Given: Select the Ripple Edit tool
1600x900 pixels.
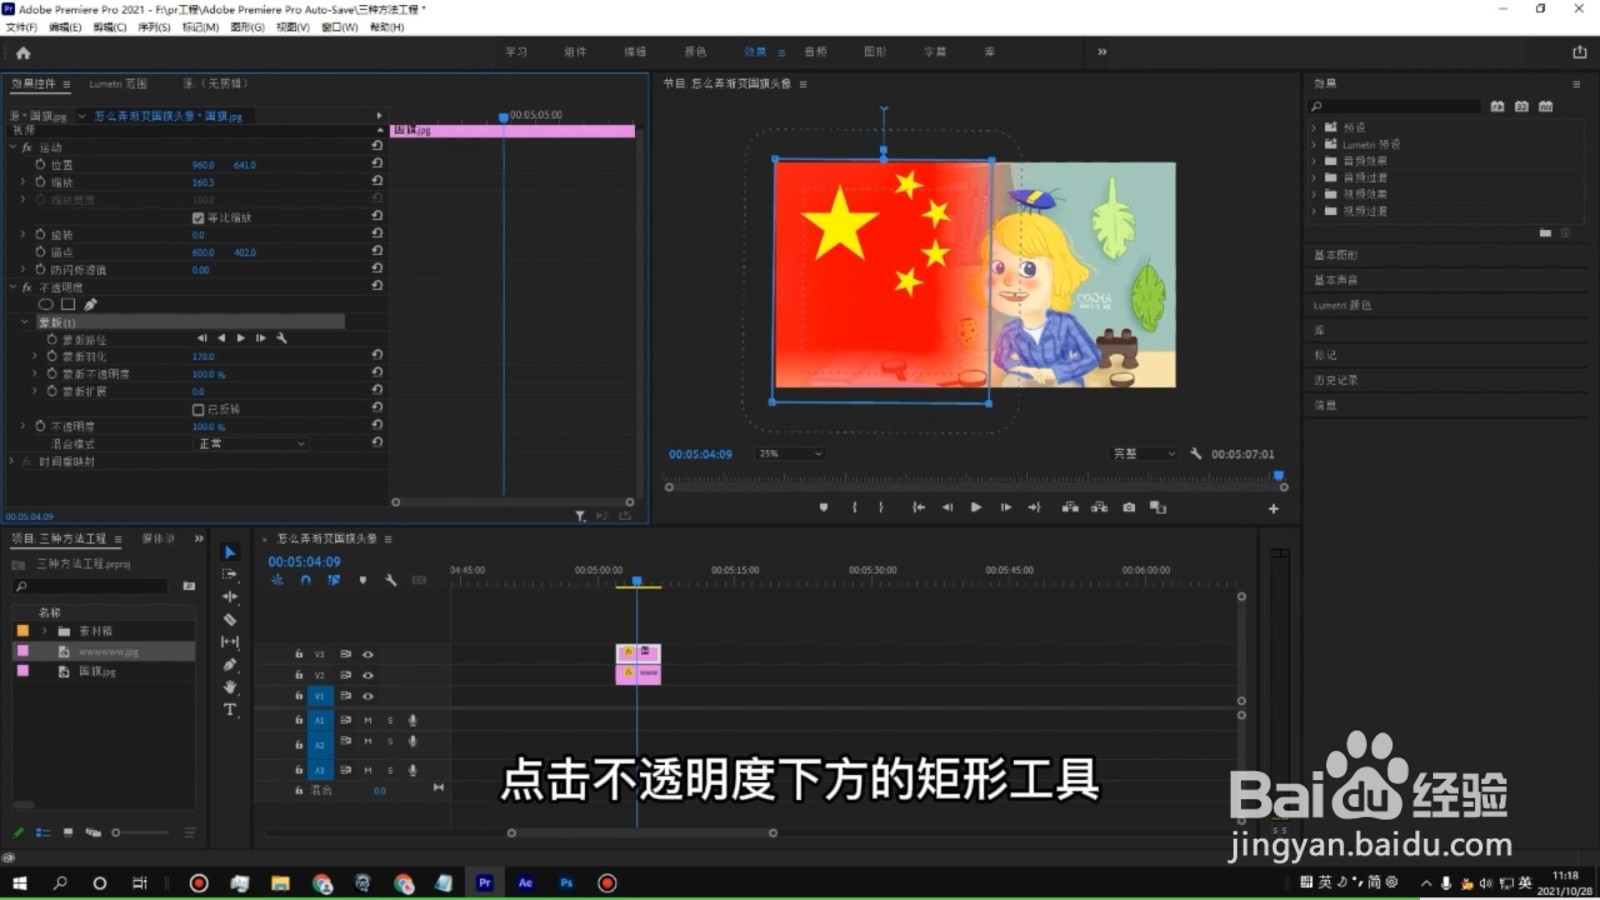Looking at the screenshot, I should [230, 596].
